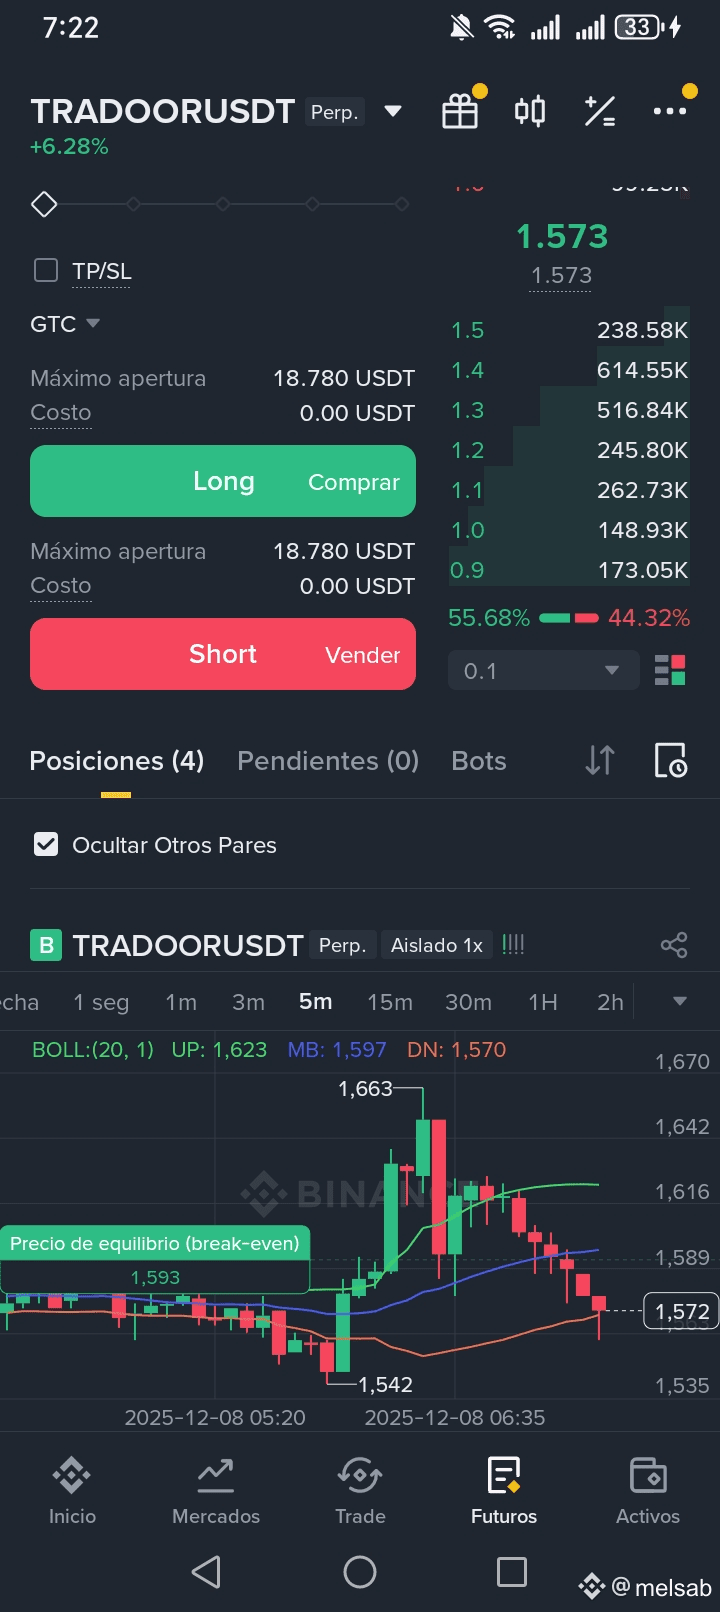Expand the TRADOORUSDT pair selector arrow
720x1612 pixels.
click(393, 111)
